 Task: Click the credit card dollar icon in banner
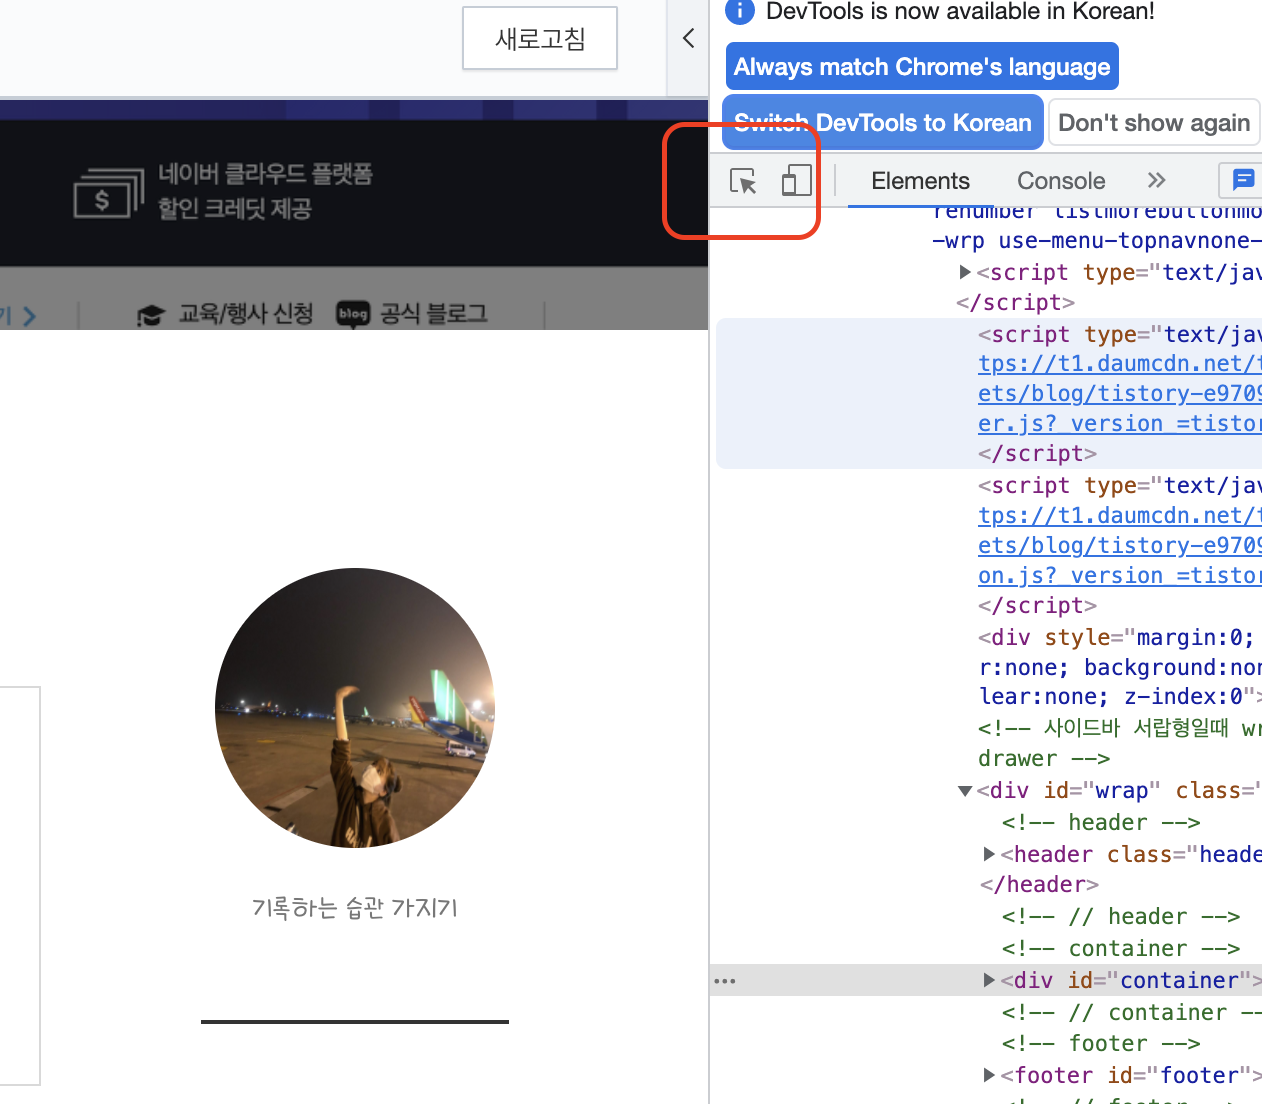(108, 193)
